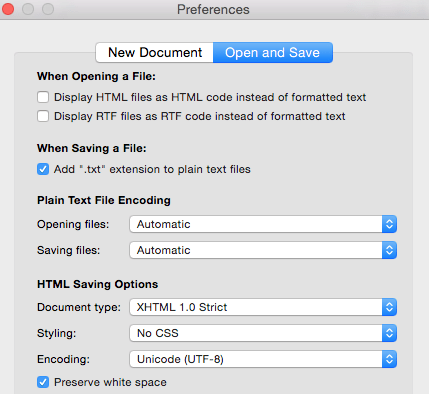This screenshot has height=394, width=429.
Task: Select the Open and Save tab
Action: pyautogui.click(x=273, y=53)
